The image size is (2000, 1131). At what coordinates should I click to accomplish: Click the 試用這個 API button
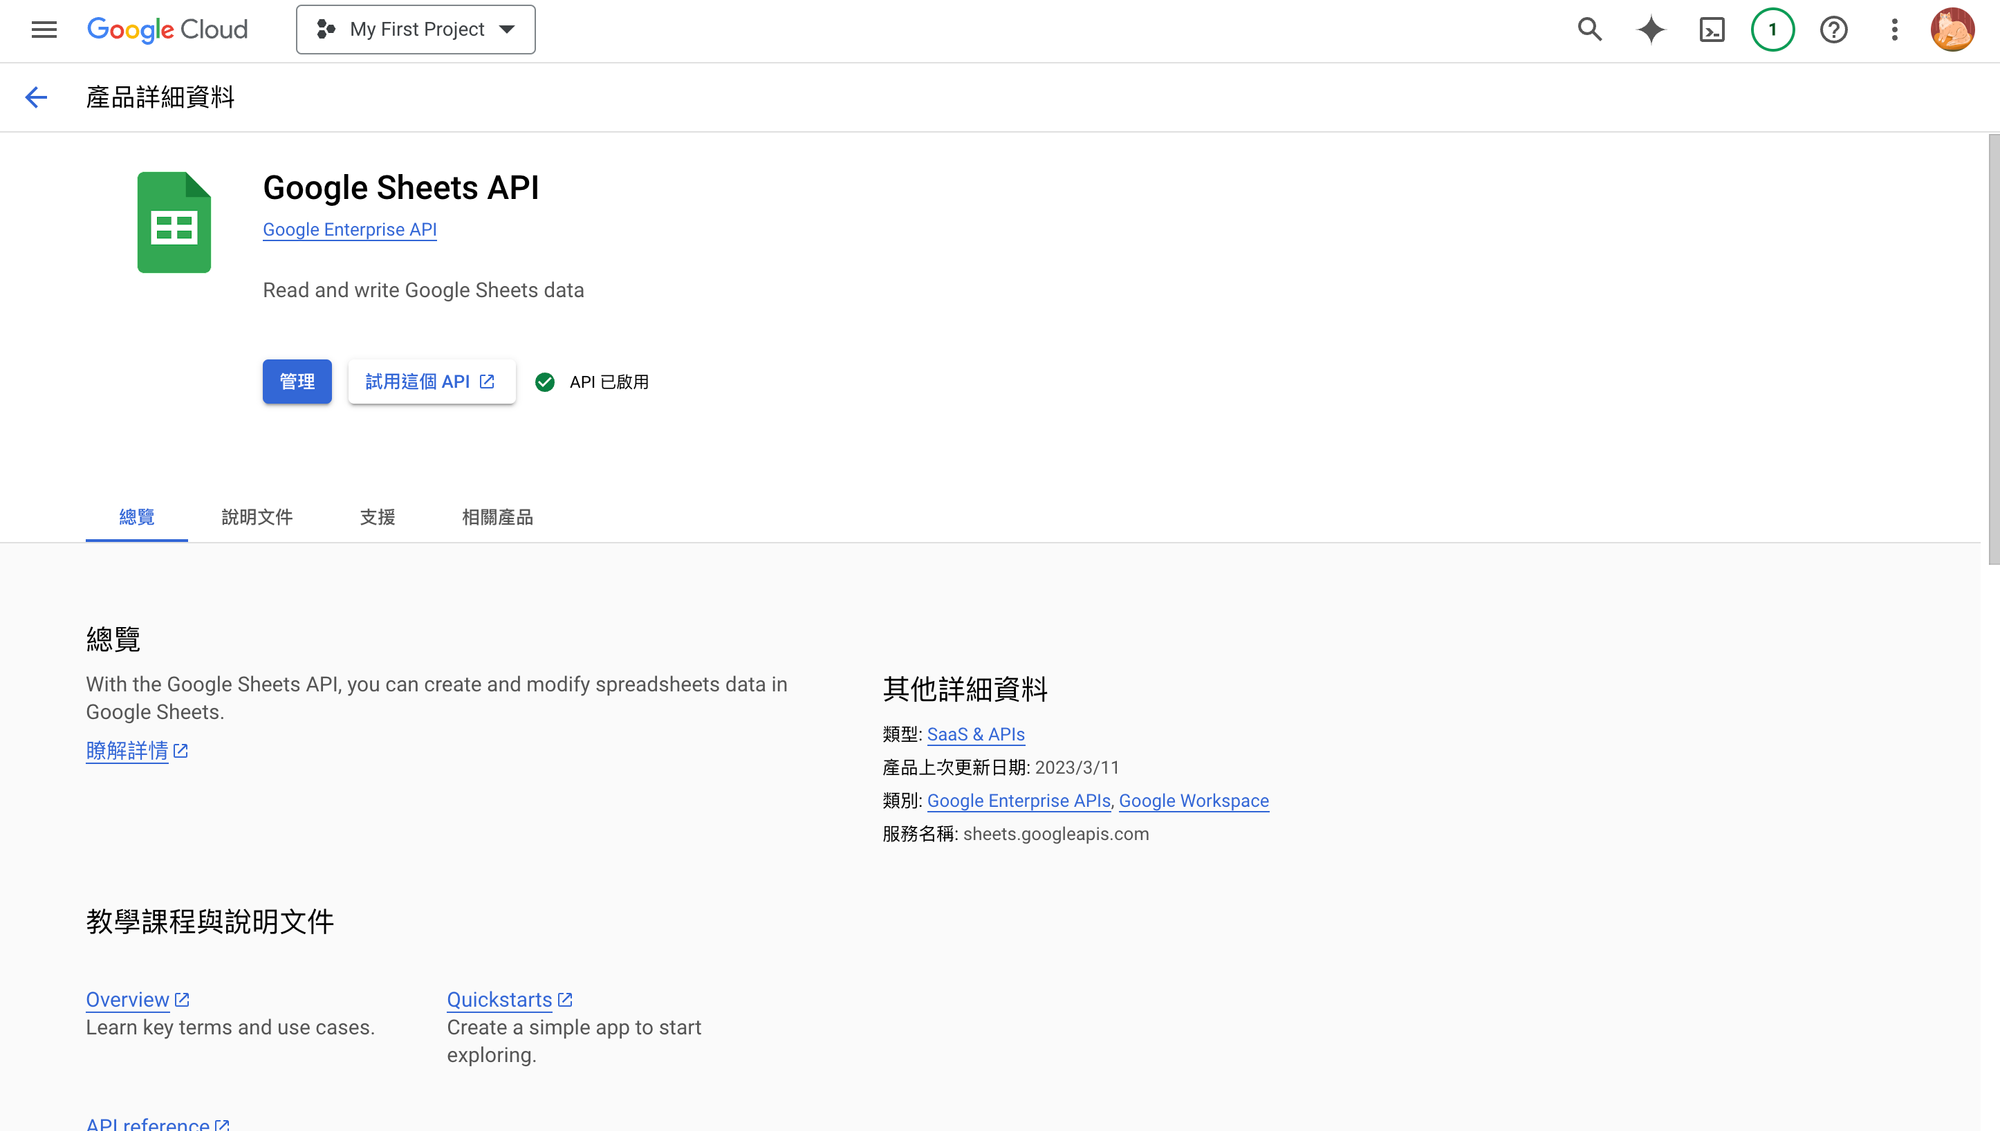431,382
